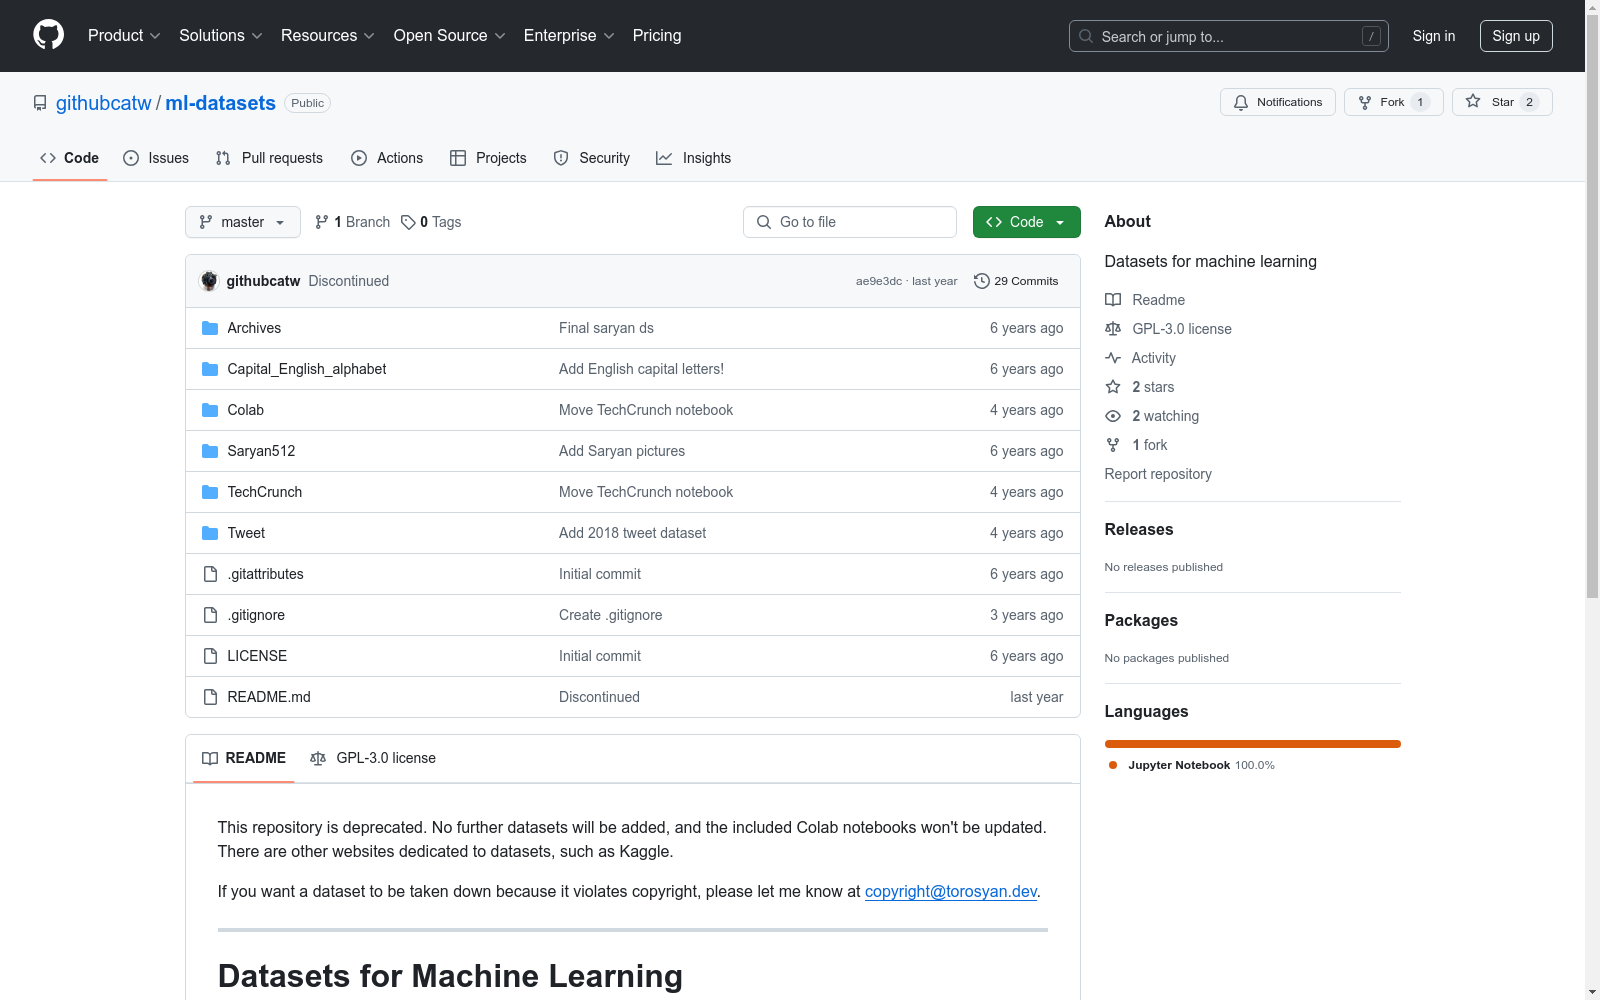Expand the Resources menu

click(x=328, y=36)
